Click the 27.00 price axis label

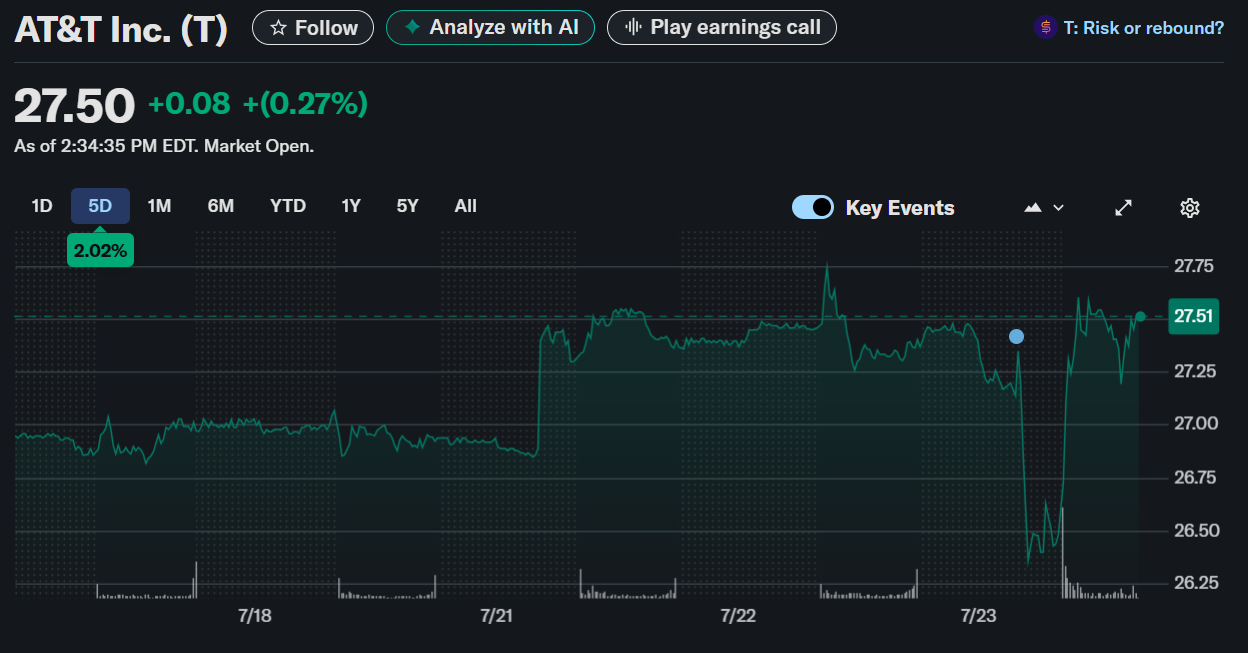tap(1194, 424)
